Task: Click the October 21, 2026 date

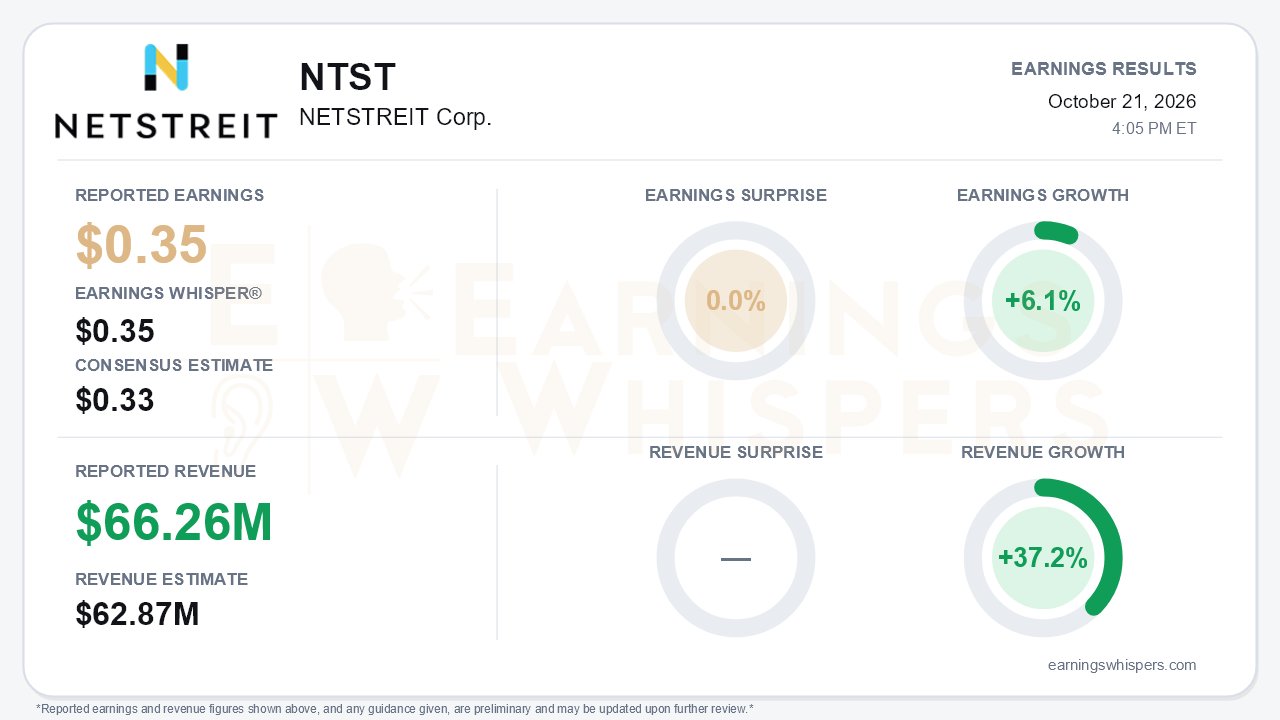Action: 1122,101
